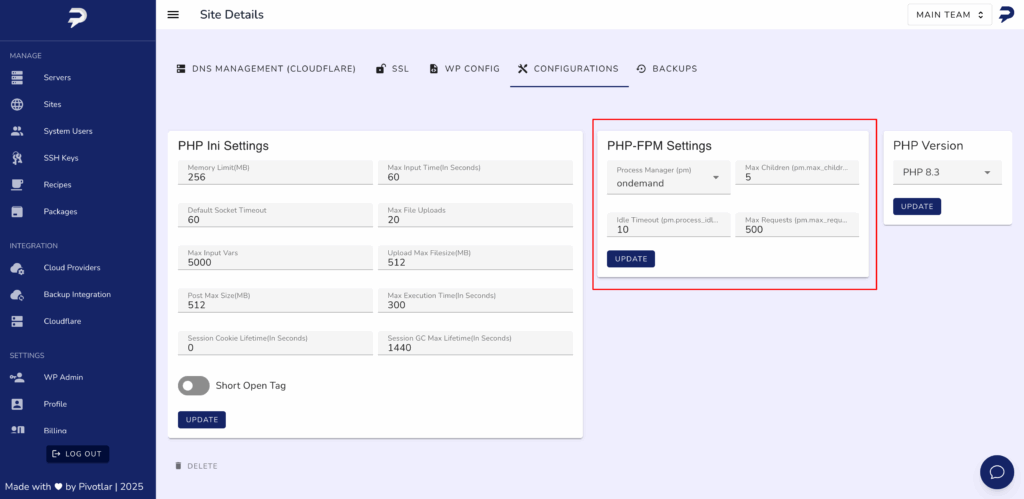Click the Configurations tools icon
The image size is (1024, 499).
coord(522,69)
